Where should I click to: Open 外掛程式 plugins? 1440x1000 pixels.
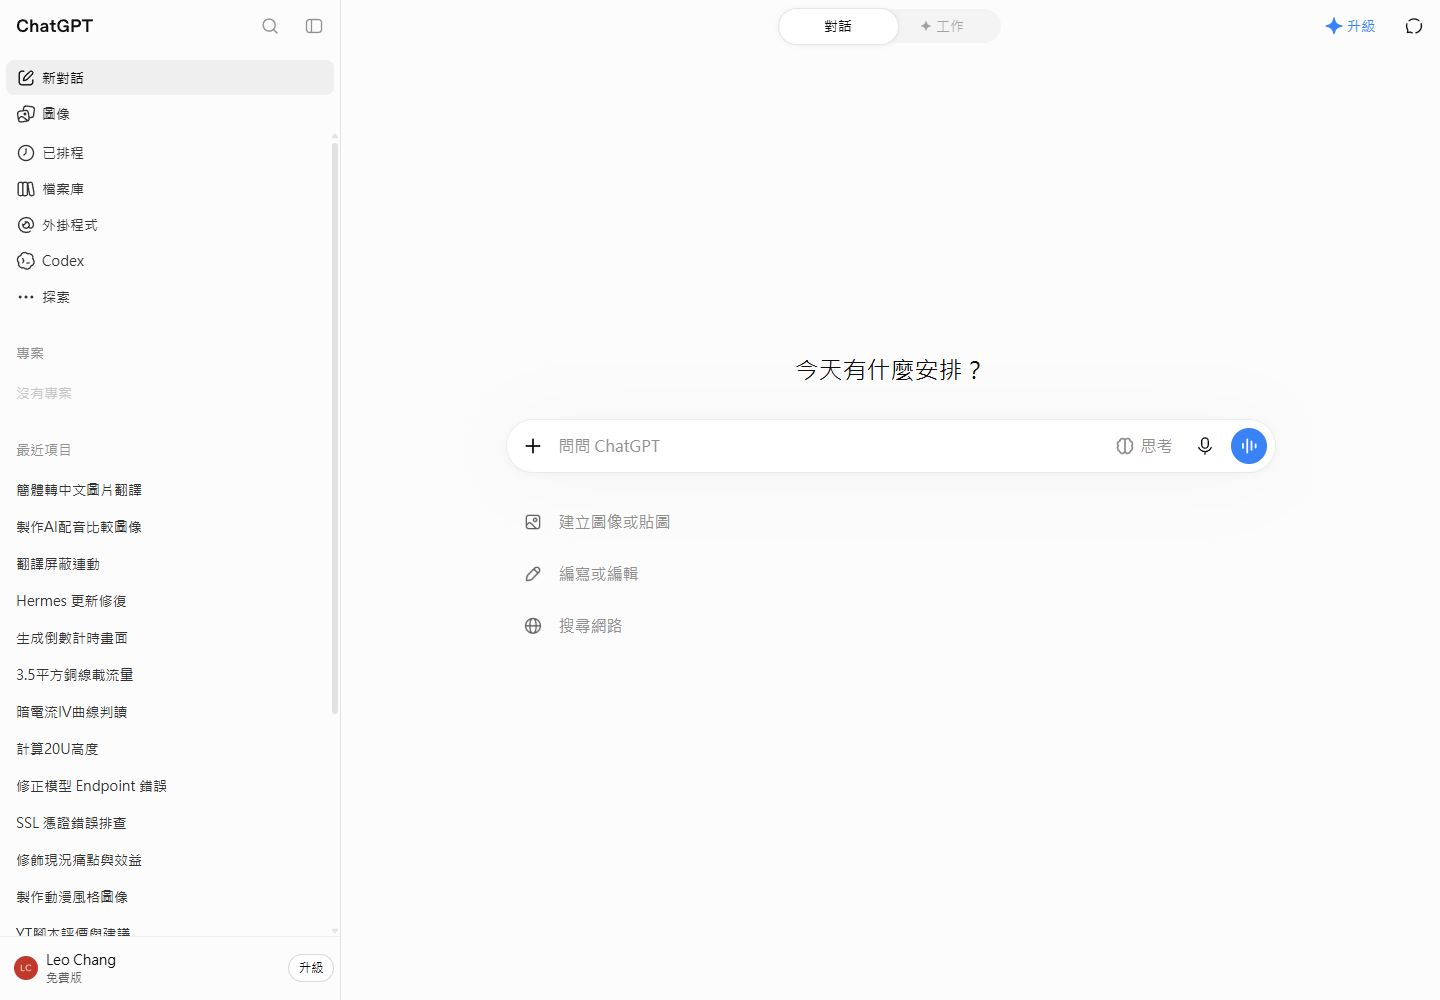coord(170,225)
